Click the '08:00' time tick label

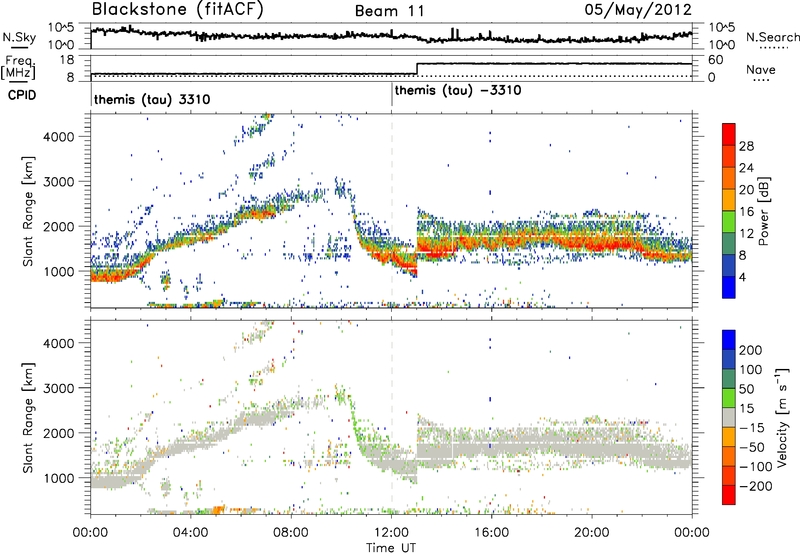click(x=291, y=533)
